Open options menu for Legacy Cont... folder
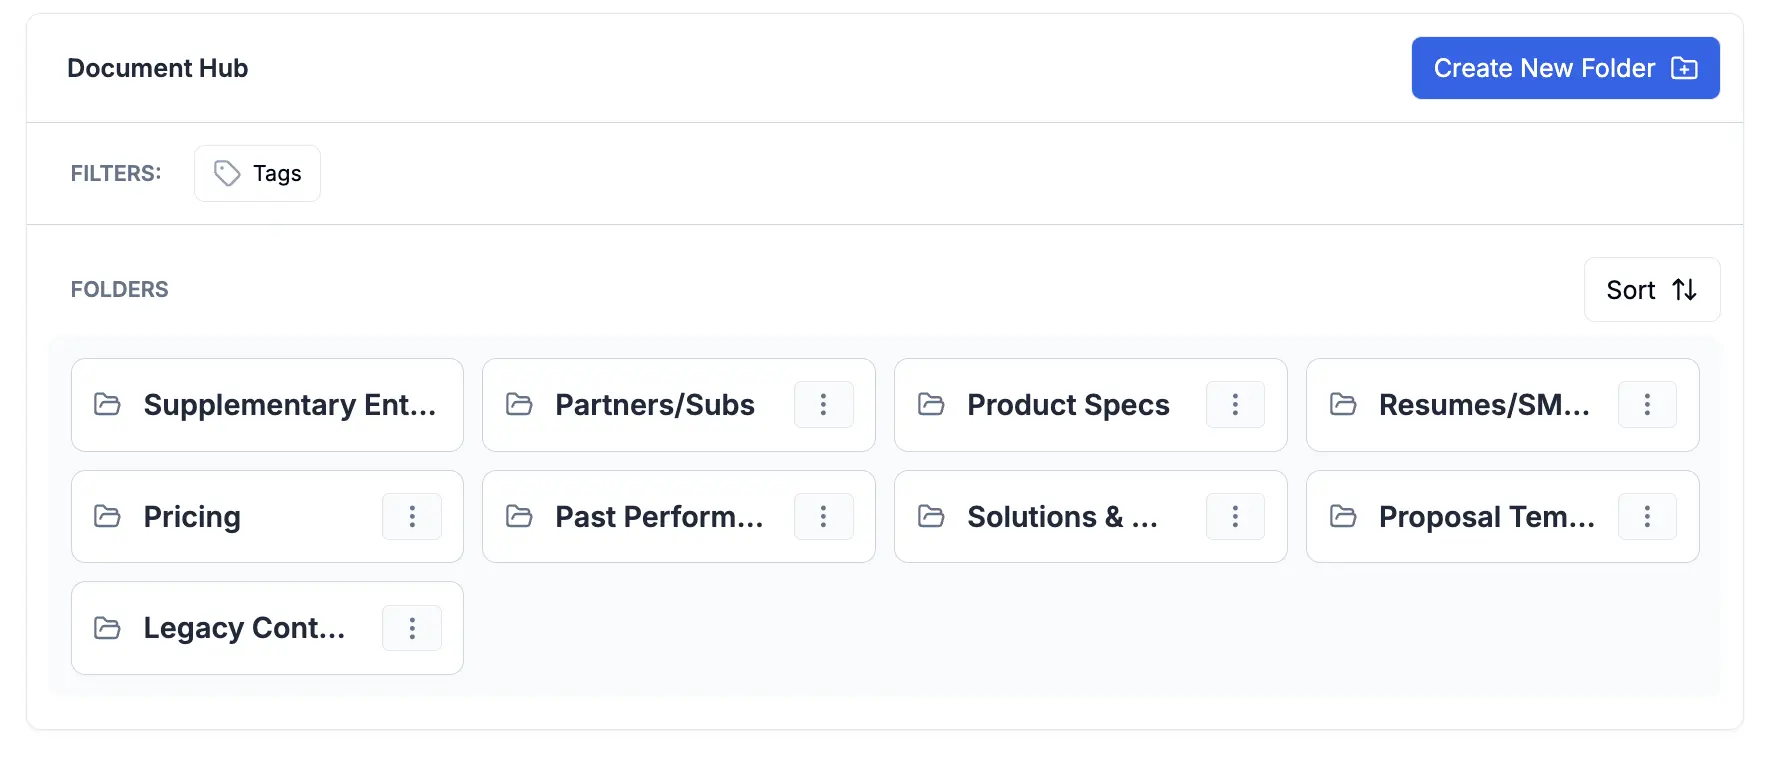Viewport: 1770px width, 758px height. [x=412, y=628]
